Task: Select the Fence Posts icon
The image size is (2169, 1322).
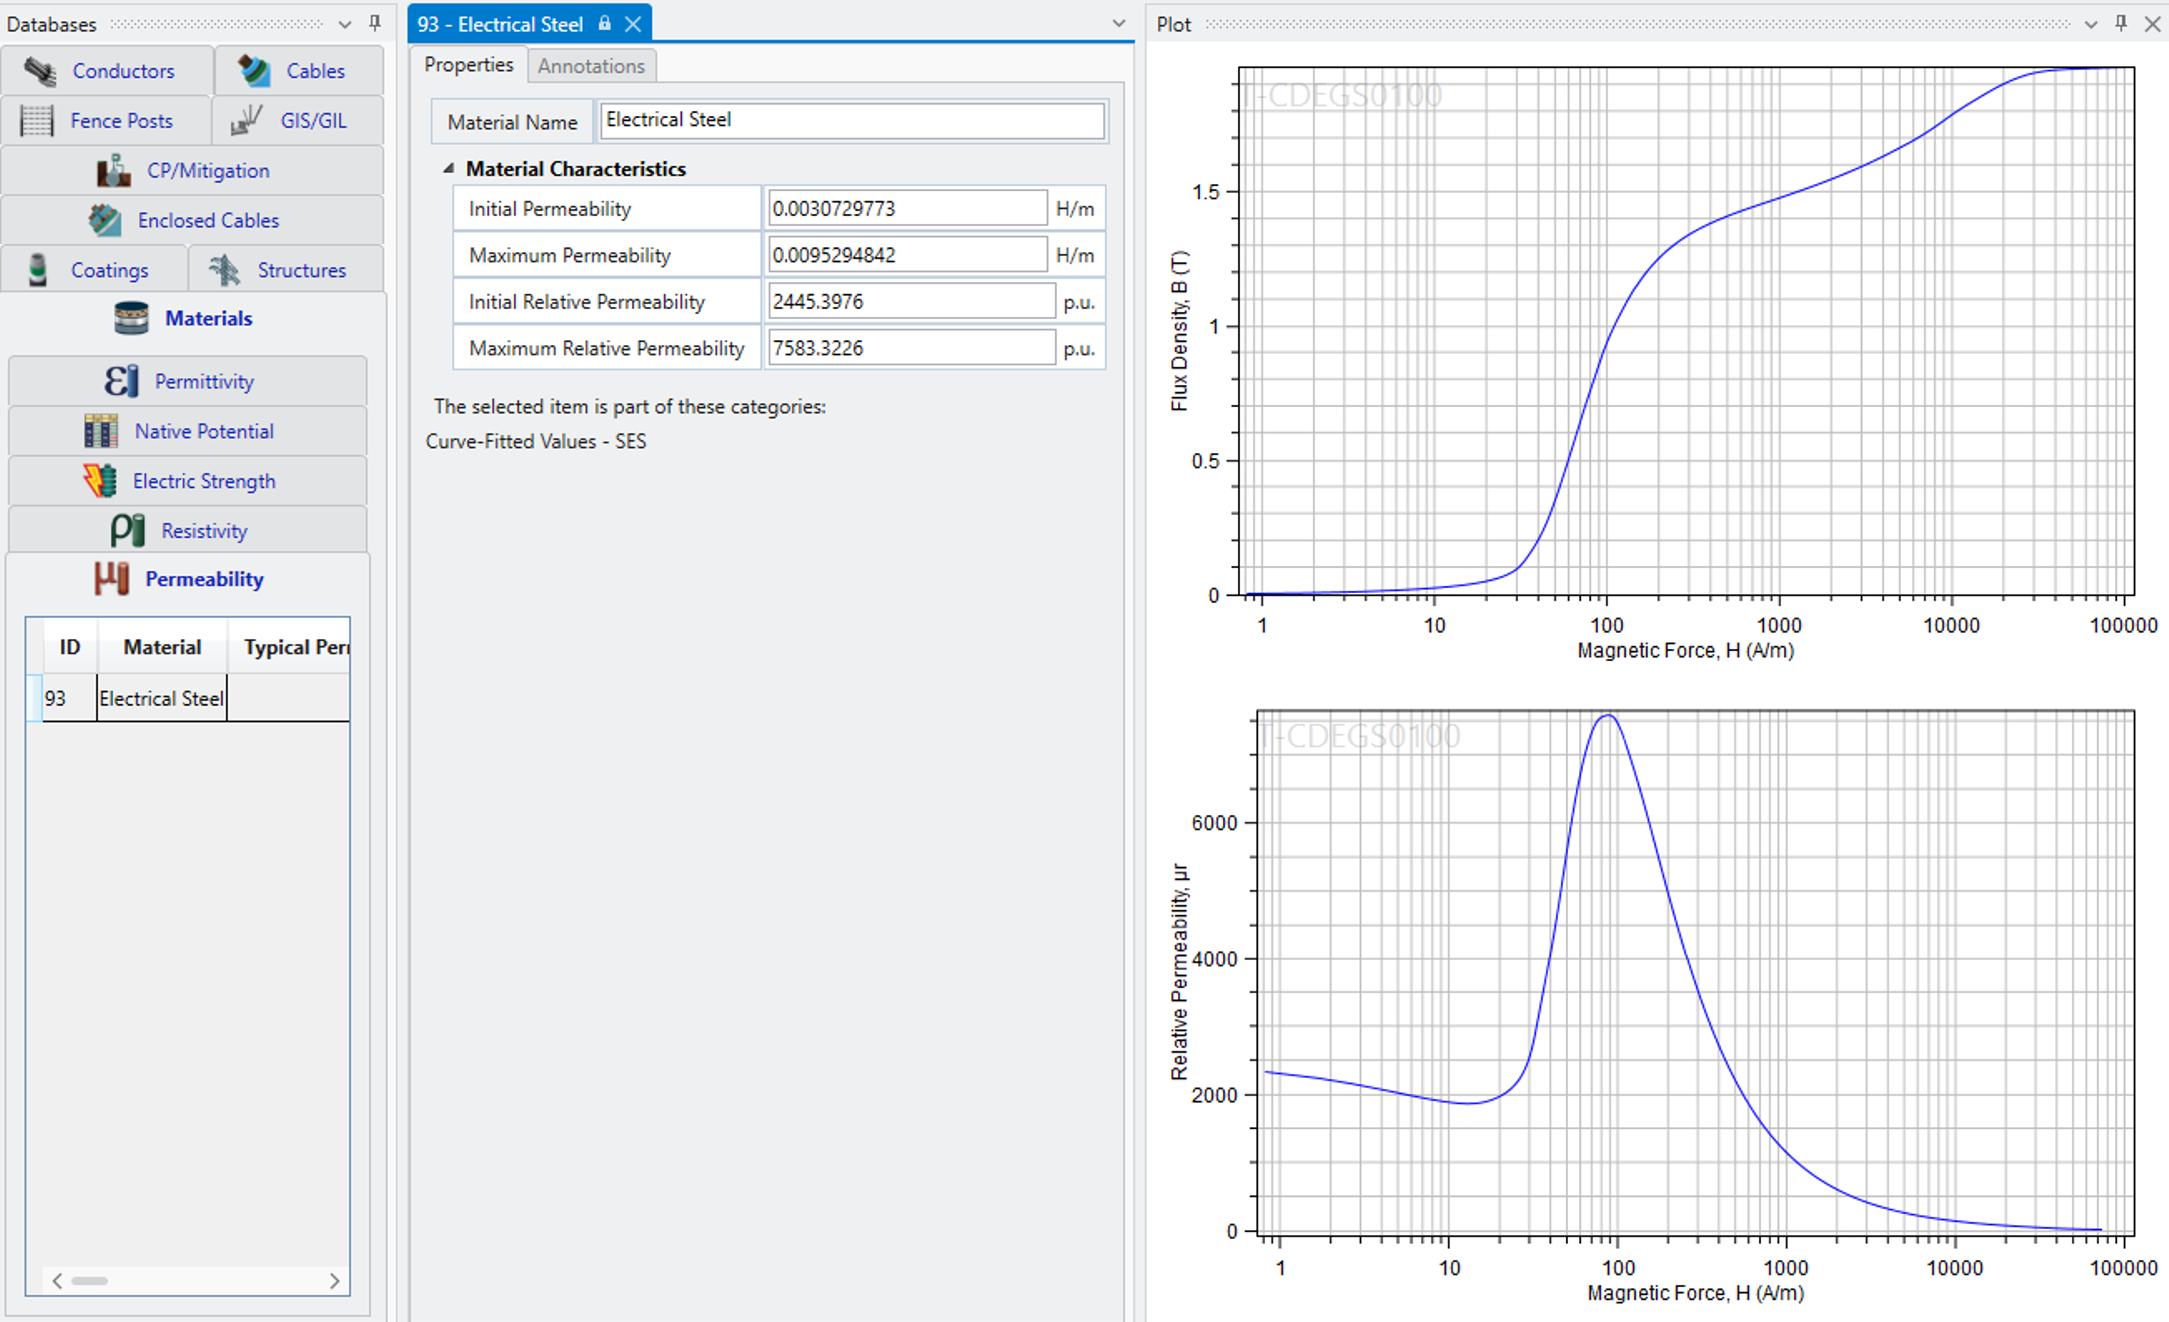Action: (x=37, y=121)
